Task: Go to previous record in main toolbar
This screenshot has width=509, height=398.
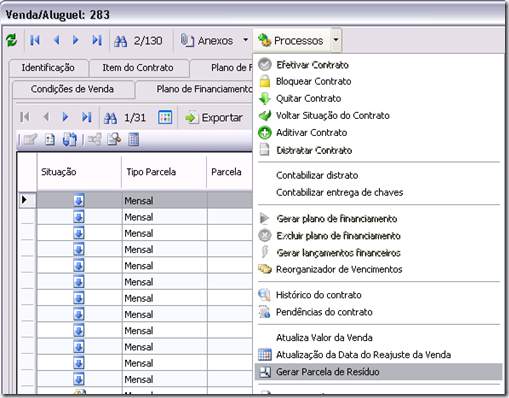Action: pyautogui.click(x=56, y=40)
